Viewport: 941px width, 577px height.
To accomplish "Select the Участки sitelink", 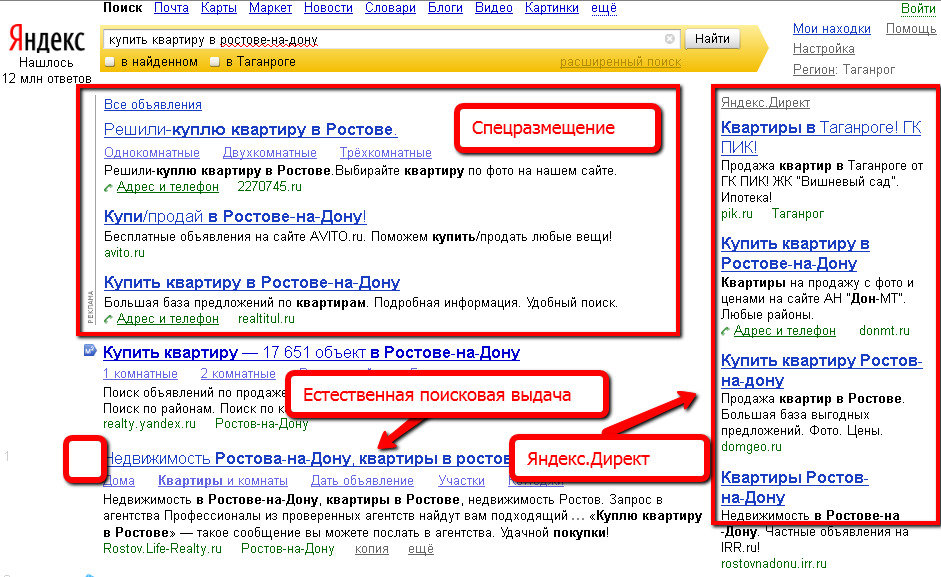I will click(461, 481).
